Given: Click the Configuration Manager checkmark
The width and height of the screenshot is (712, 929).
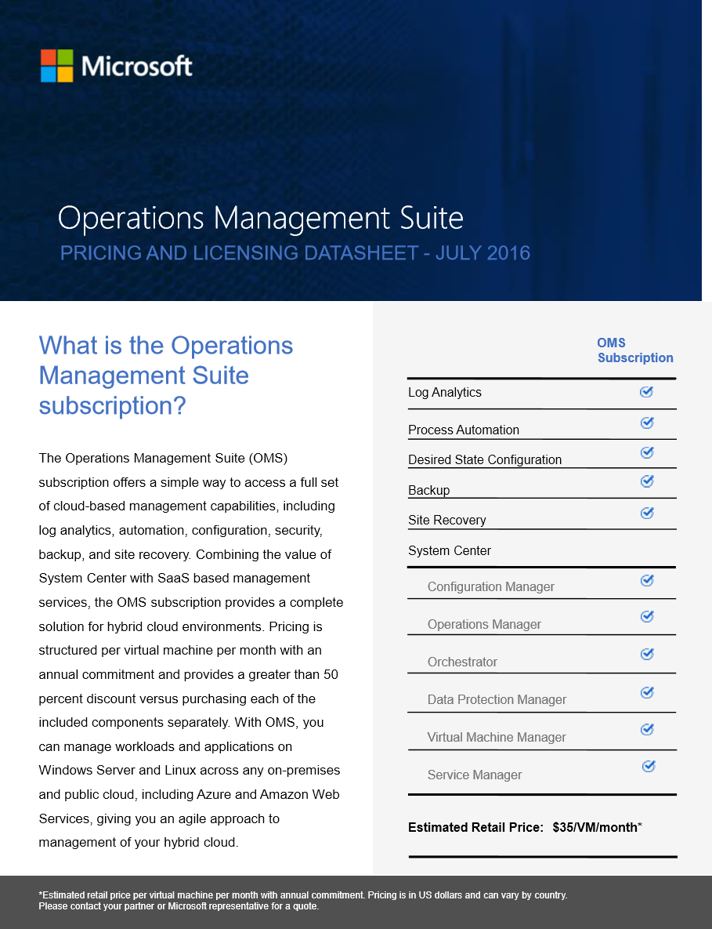Looking at the screenshot, I should pyautogui.click(x=647, y=580).
